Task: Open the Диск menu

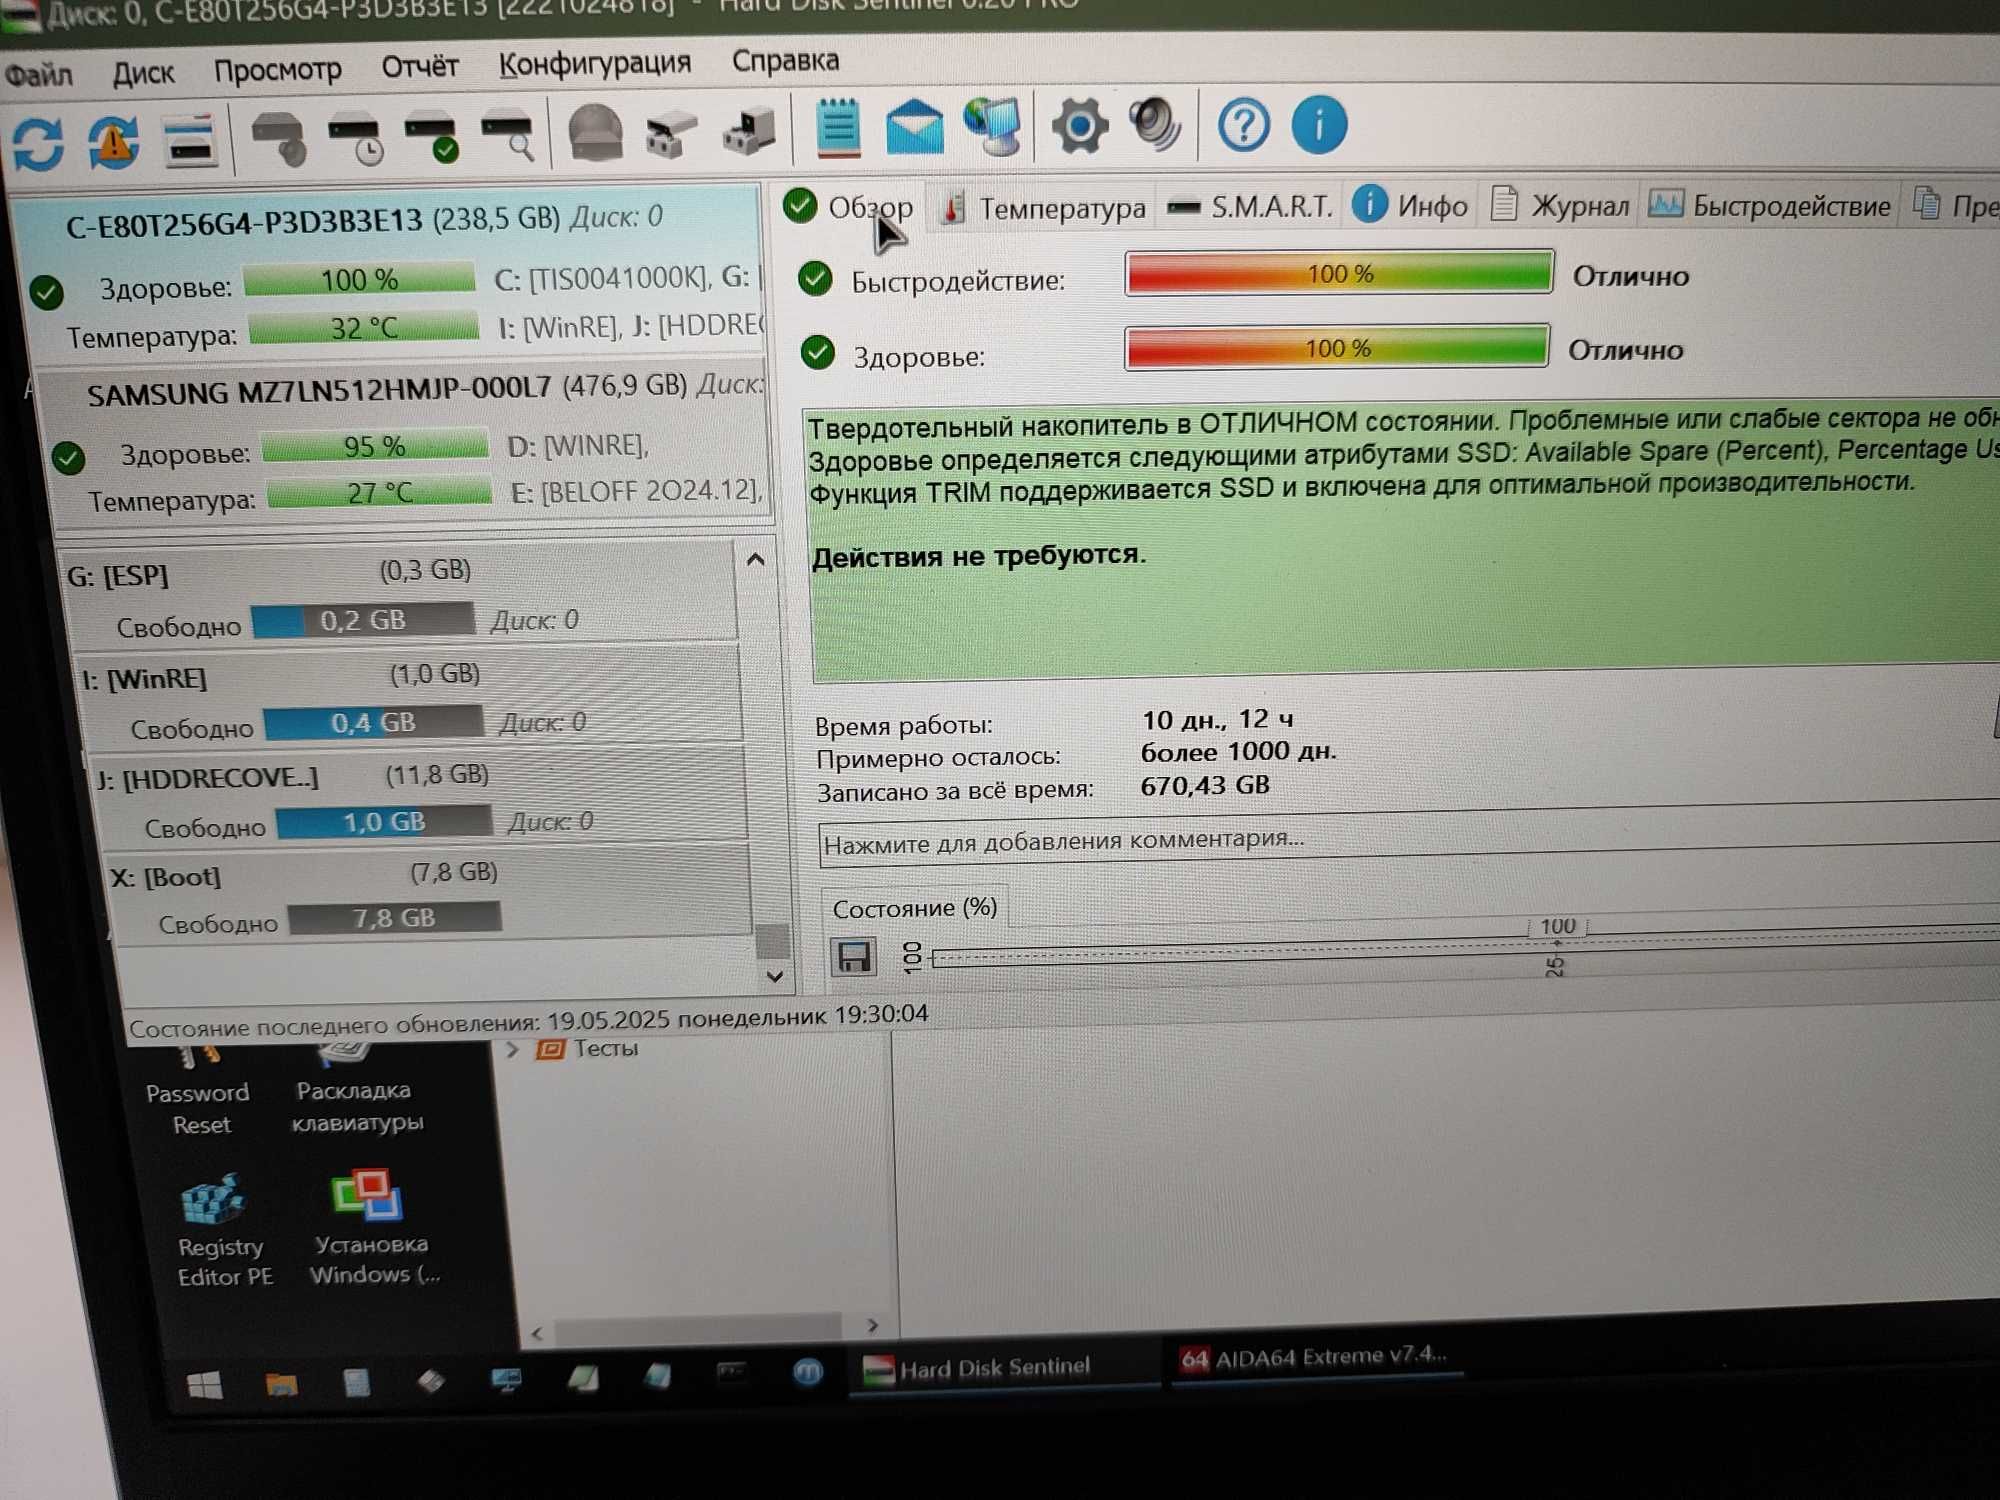Action: pyautogui.click(x=143, y=73)
